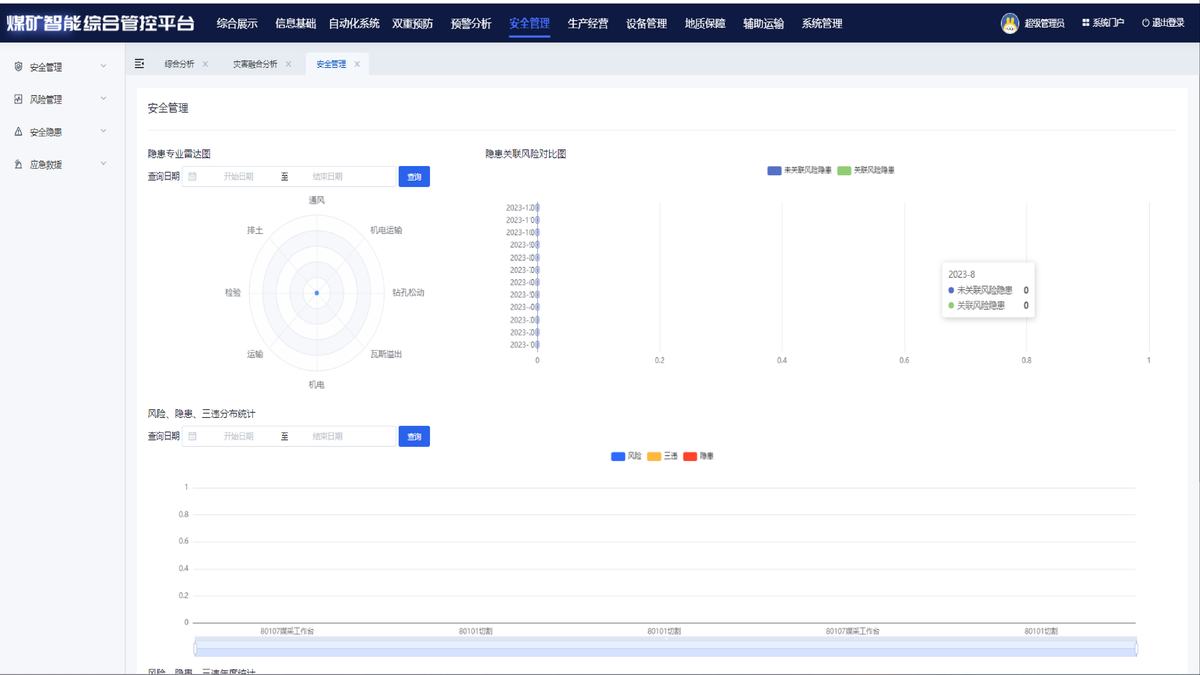This screenshot has width=1200, height=675.
Task: Expand the 应急救援 sidebar chevron
Action: click(x=103, y=164)
